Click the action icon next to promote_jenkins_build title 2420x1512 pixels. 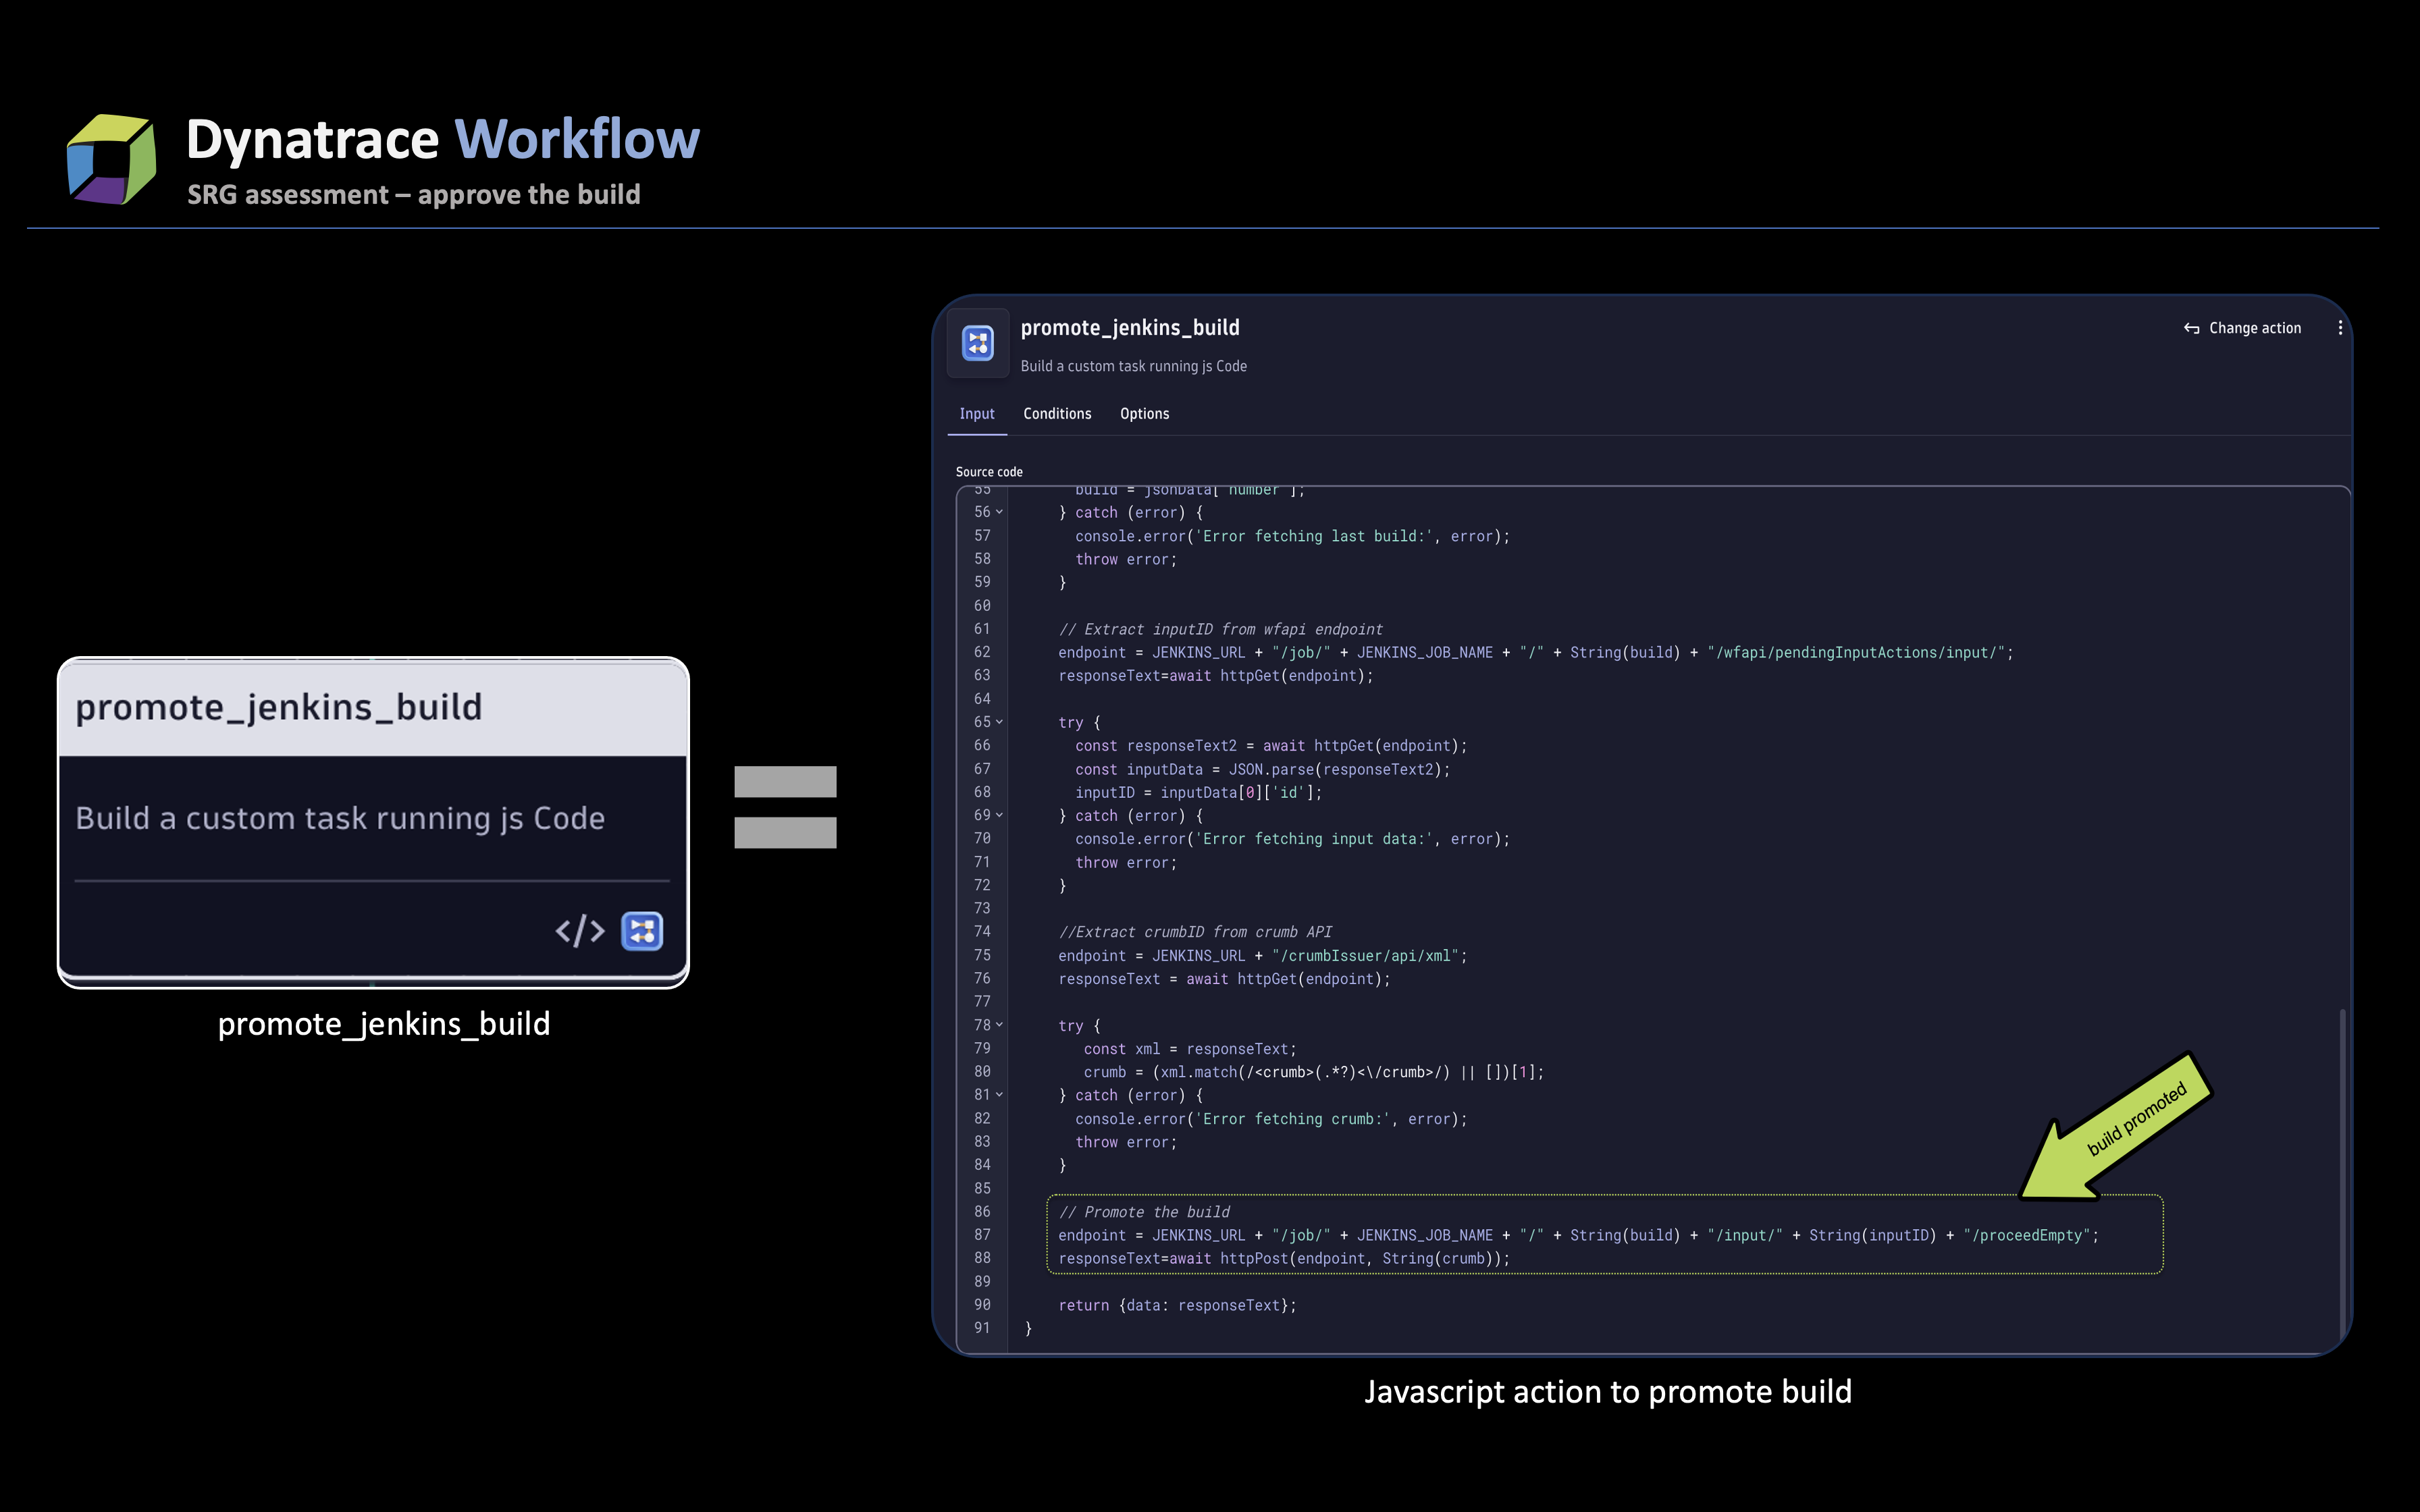(978, 343)
